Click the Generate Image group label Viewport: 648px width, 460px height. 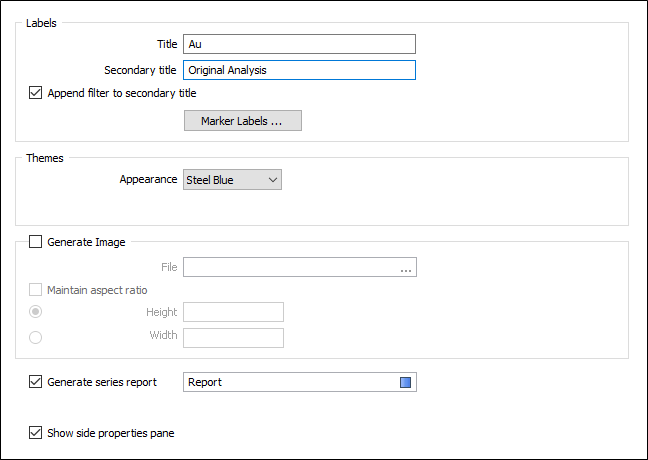[x=86, y=242]
